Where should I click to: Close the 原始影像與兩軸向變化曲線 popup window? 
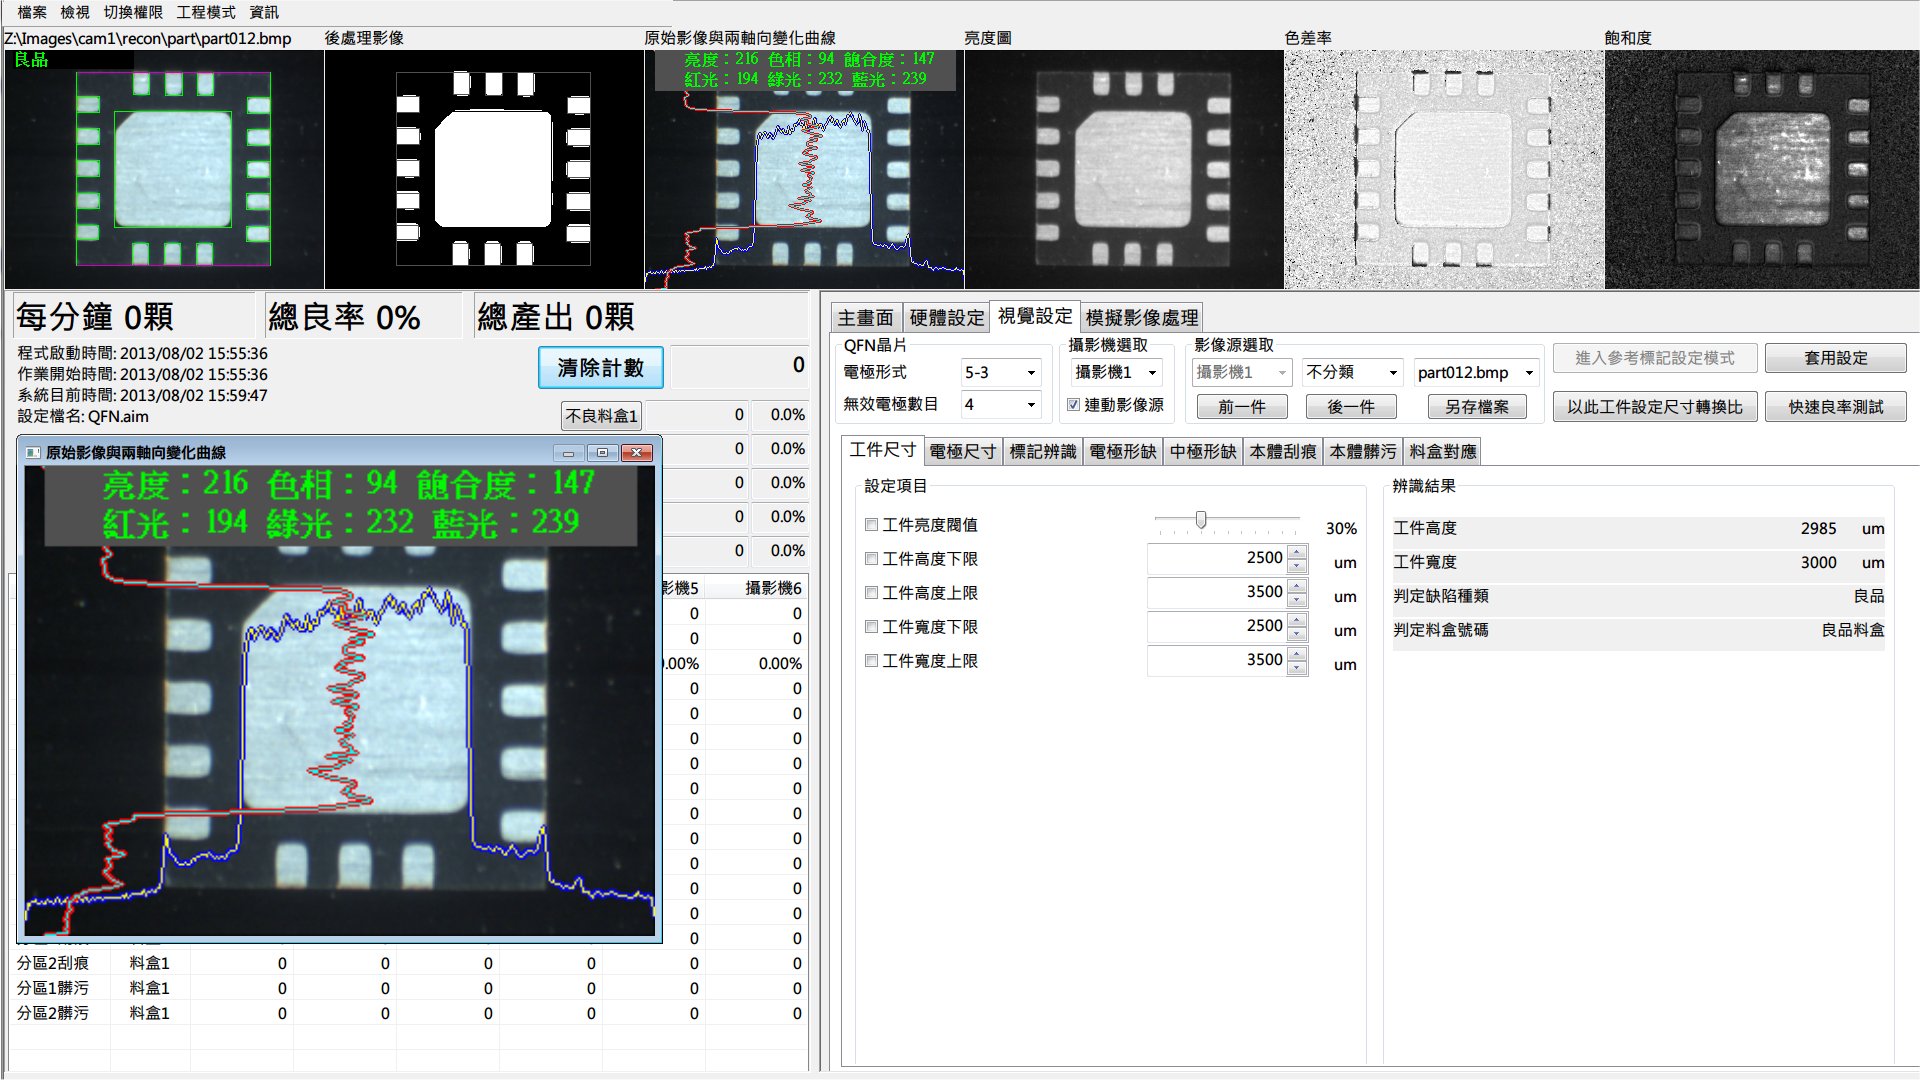637,453
